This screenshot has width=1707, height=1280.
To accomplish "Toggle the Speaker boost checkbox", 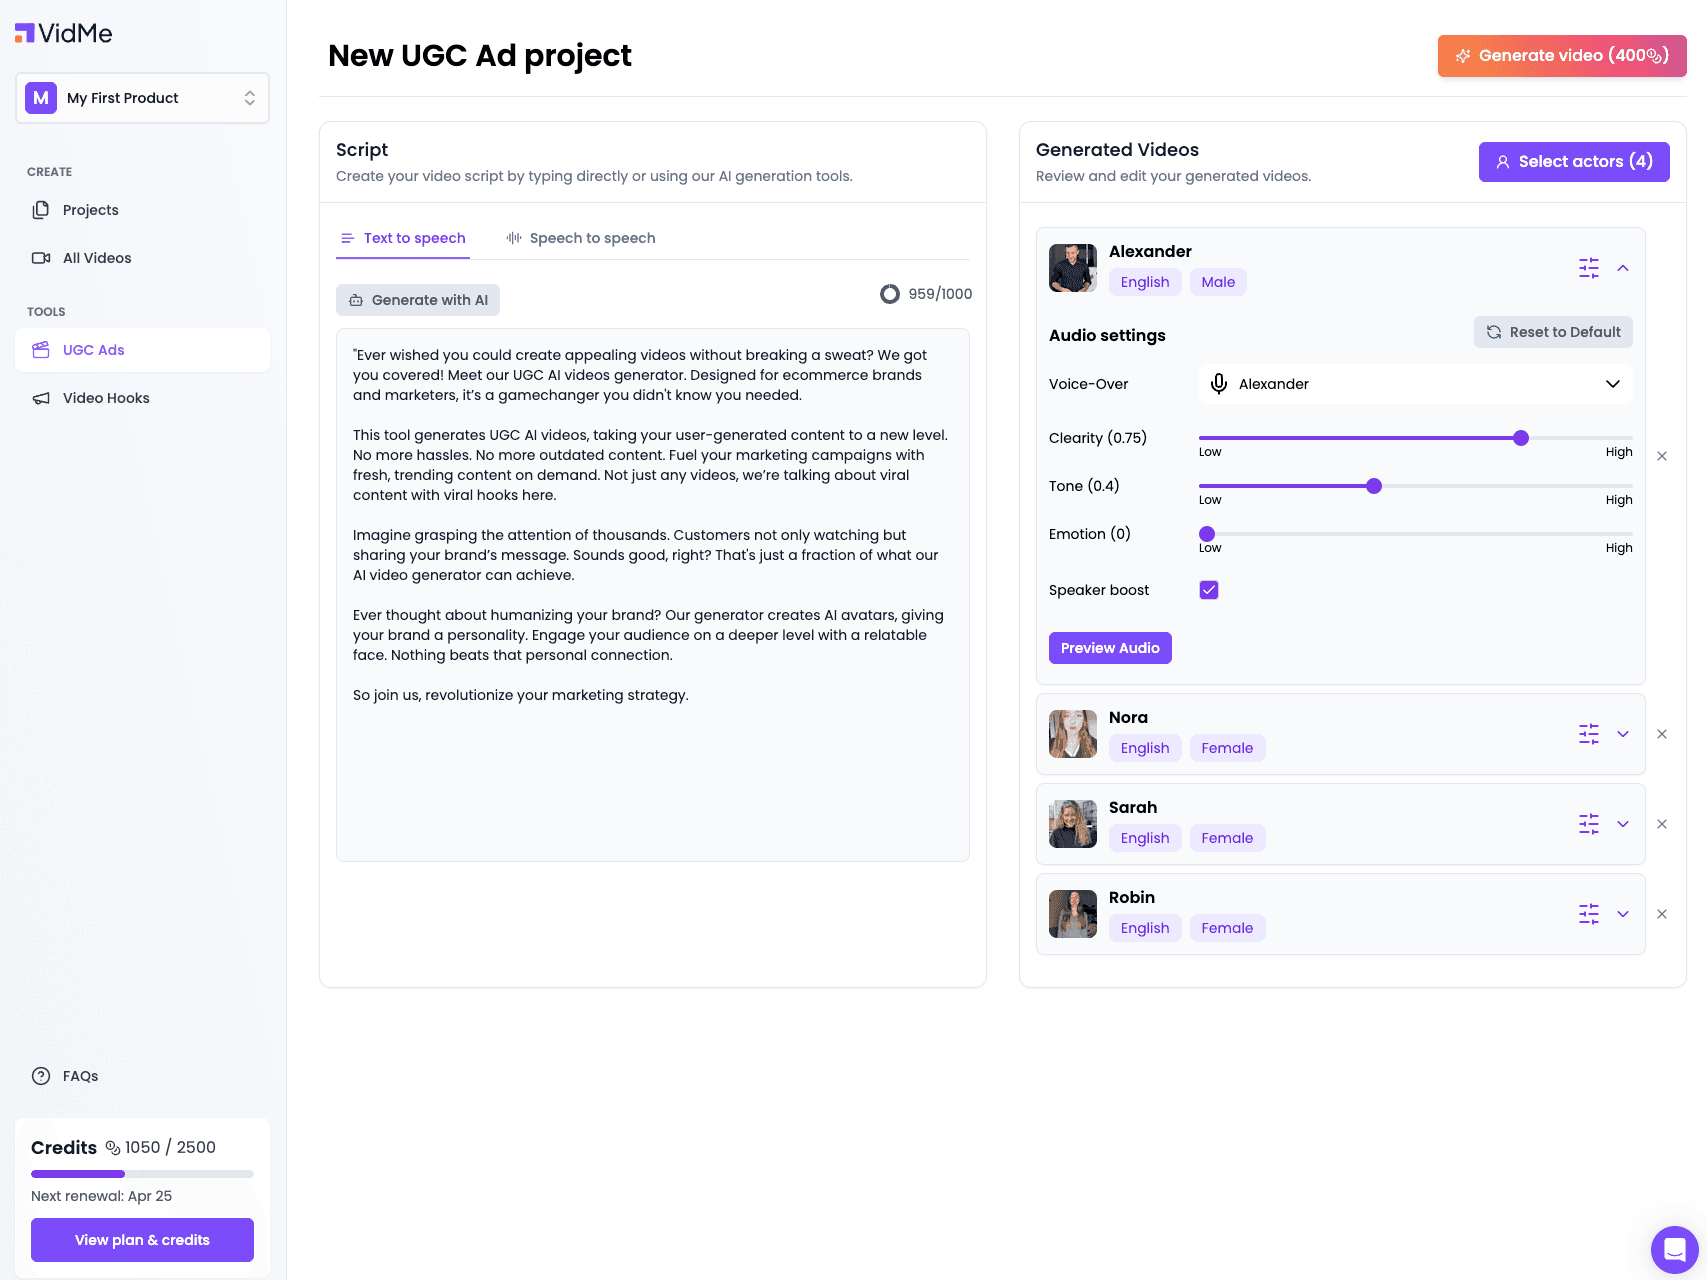I will [x=1209, y=590].
